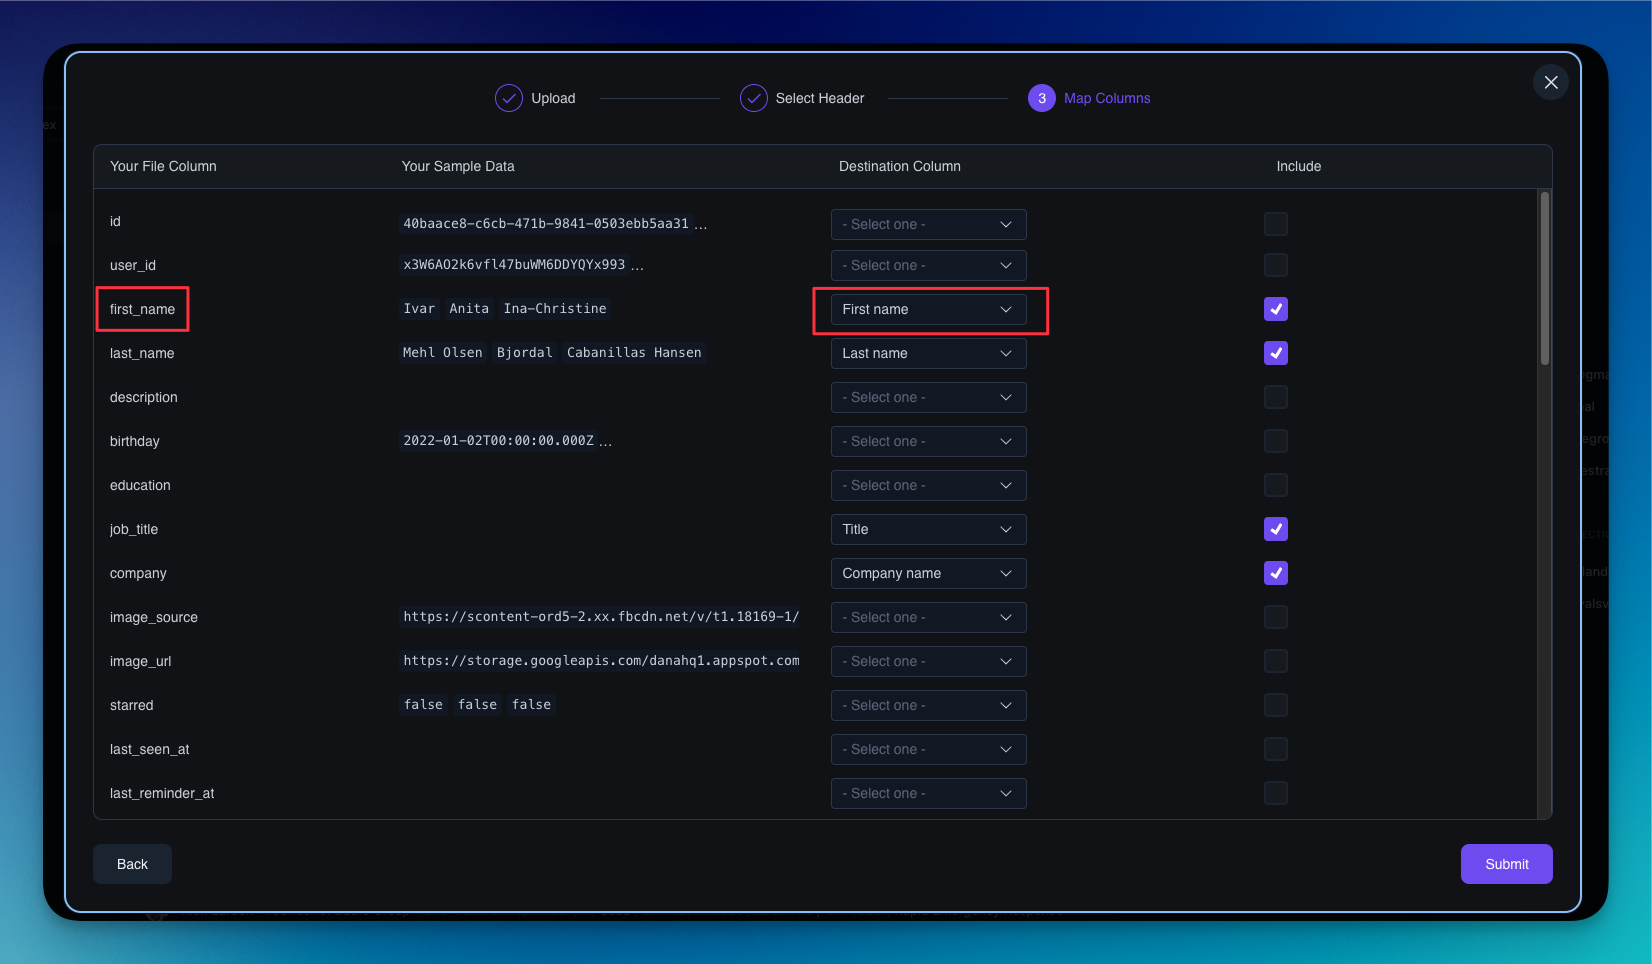1652x964 pixels.
Task: Click the 'Your Sample Data' header
Action: click(x=458, y=166)
